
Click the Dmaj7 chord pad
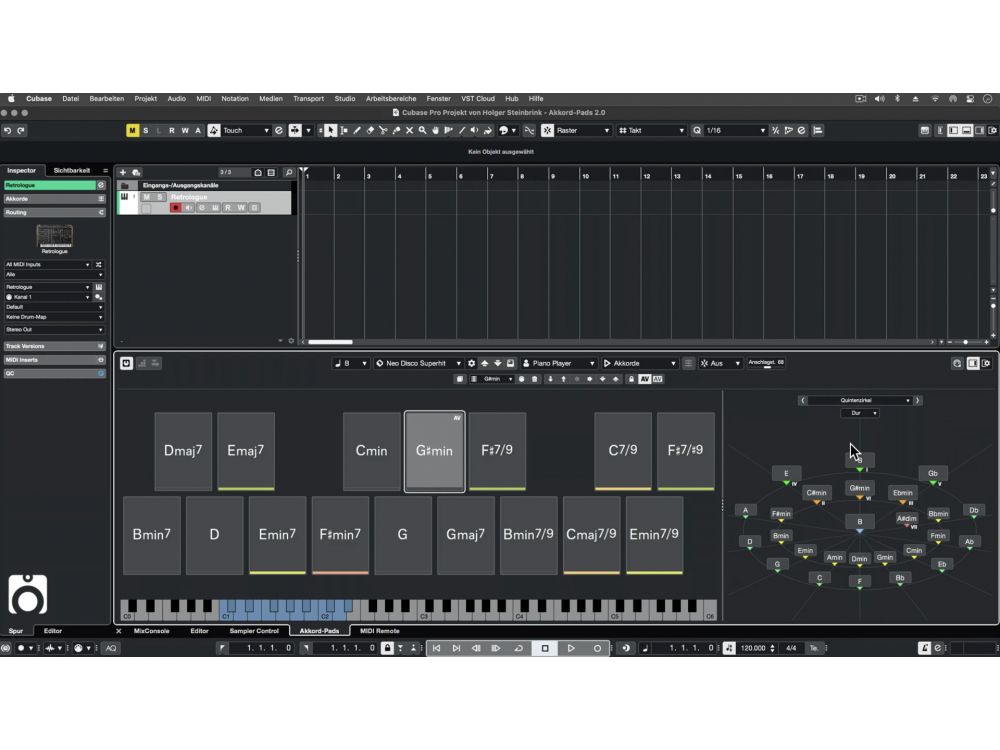(x=183, y=451)
